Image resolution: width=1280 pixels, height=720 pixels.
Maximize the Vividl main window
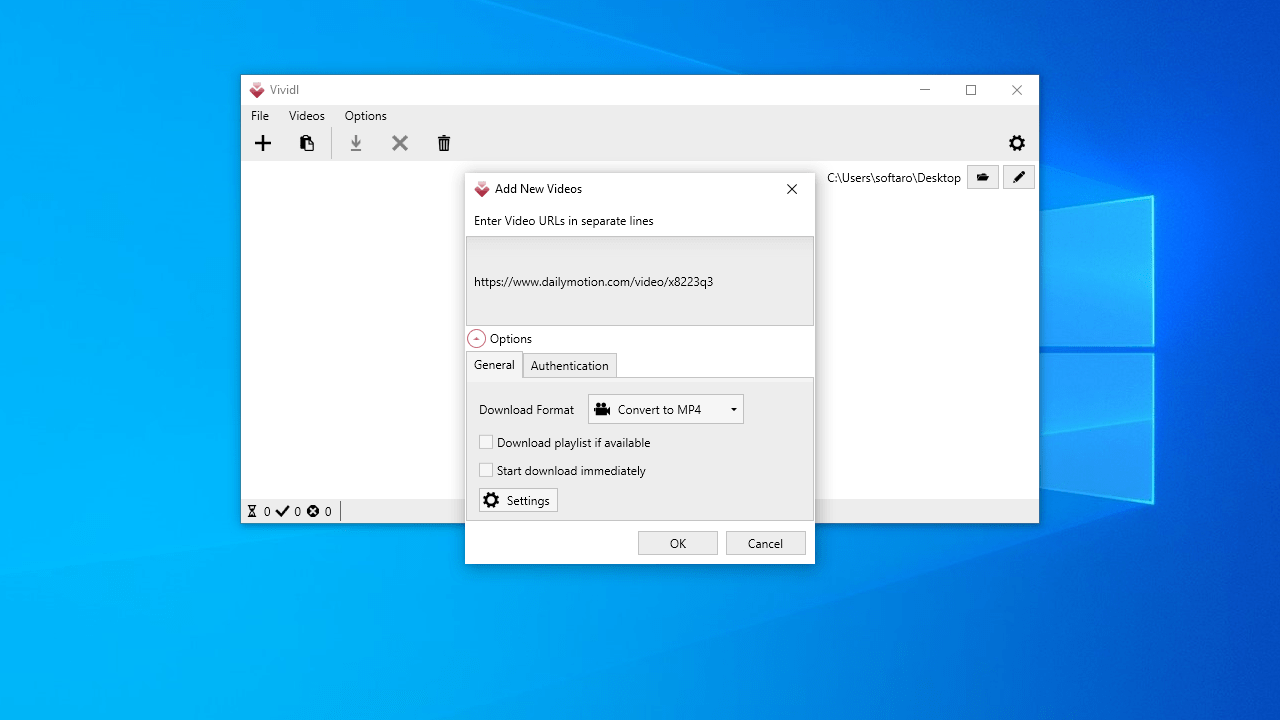tap(971, 90)
